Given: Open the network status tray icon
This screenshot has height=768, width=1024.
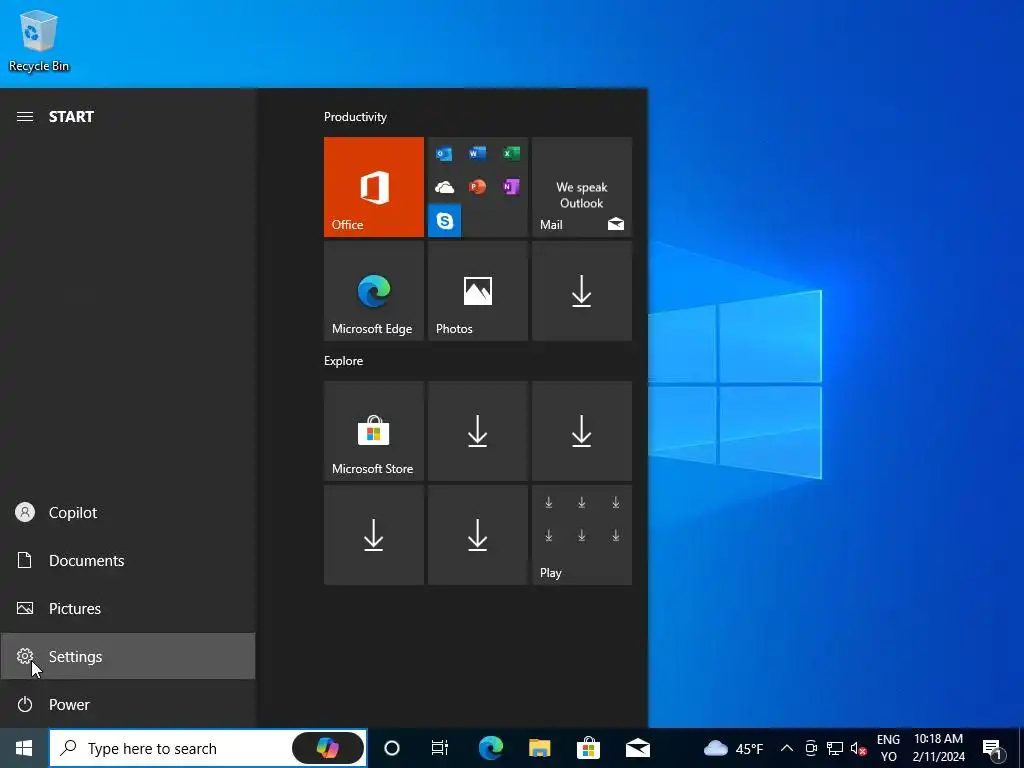Looking at the screenshot, I should [835, 748].
